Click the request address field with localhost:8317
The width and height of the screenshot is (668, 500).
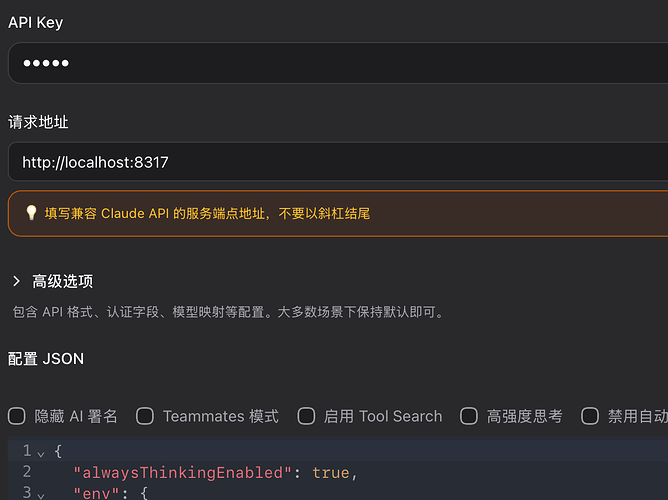[x=338, y=162]
